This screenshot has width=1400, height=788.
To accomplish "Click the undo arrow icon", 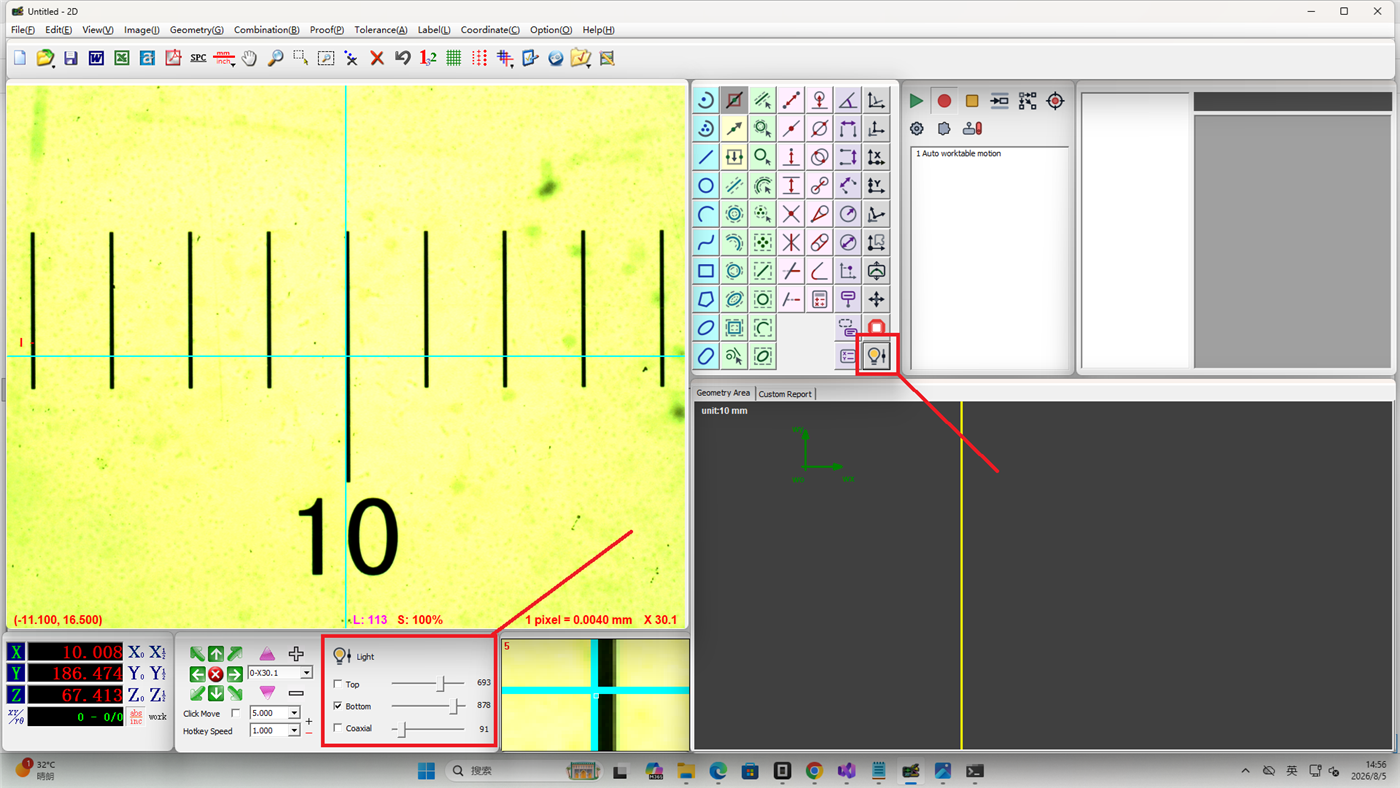I will (x=402, y=58).
